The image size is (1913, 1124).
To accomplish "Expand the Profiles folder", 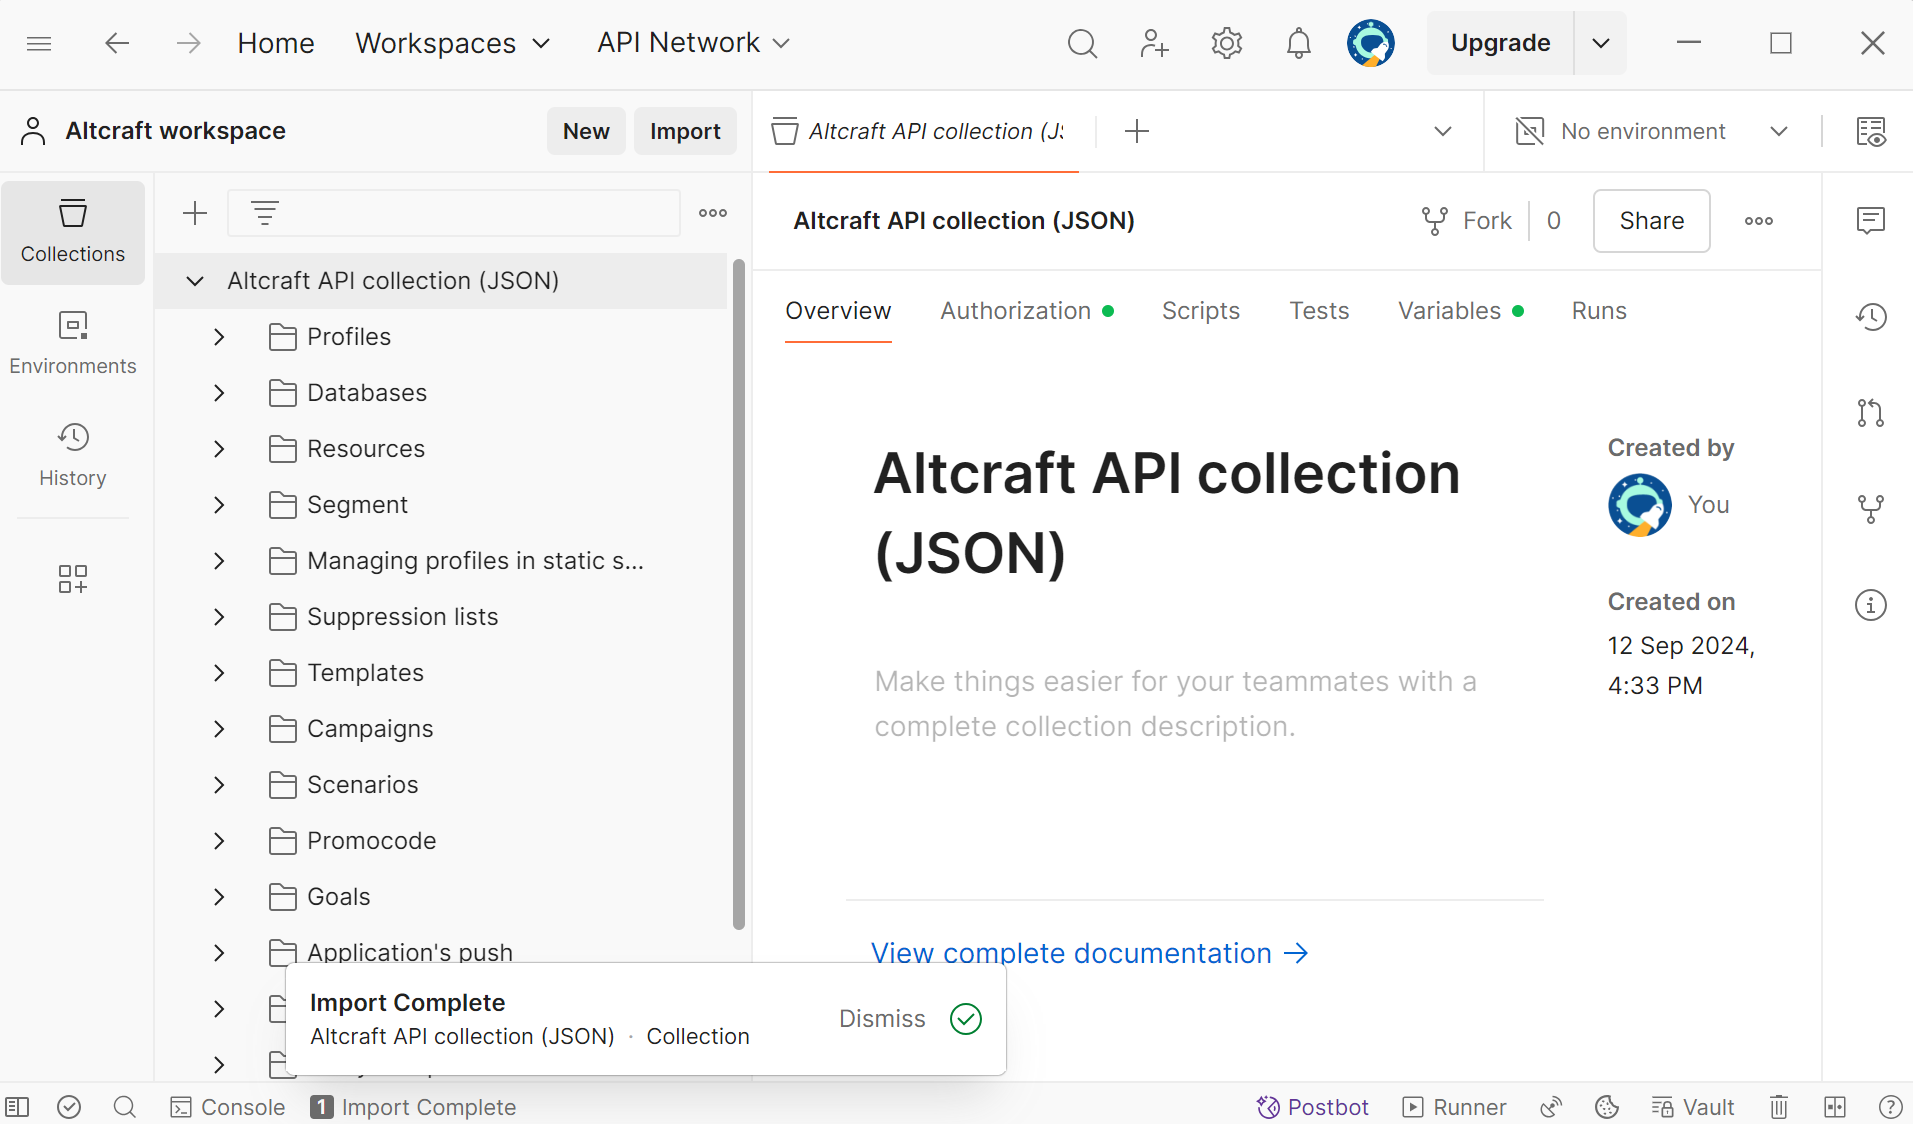I will click(219, 337).
